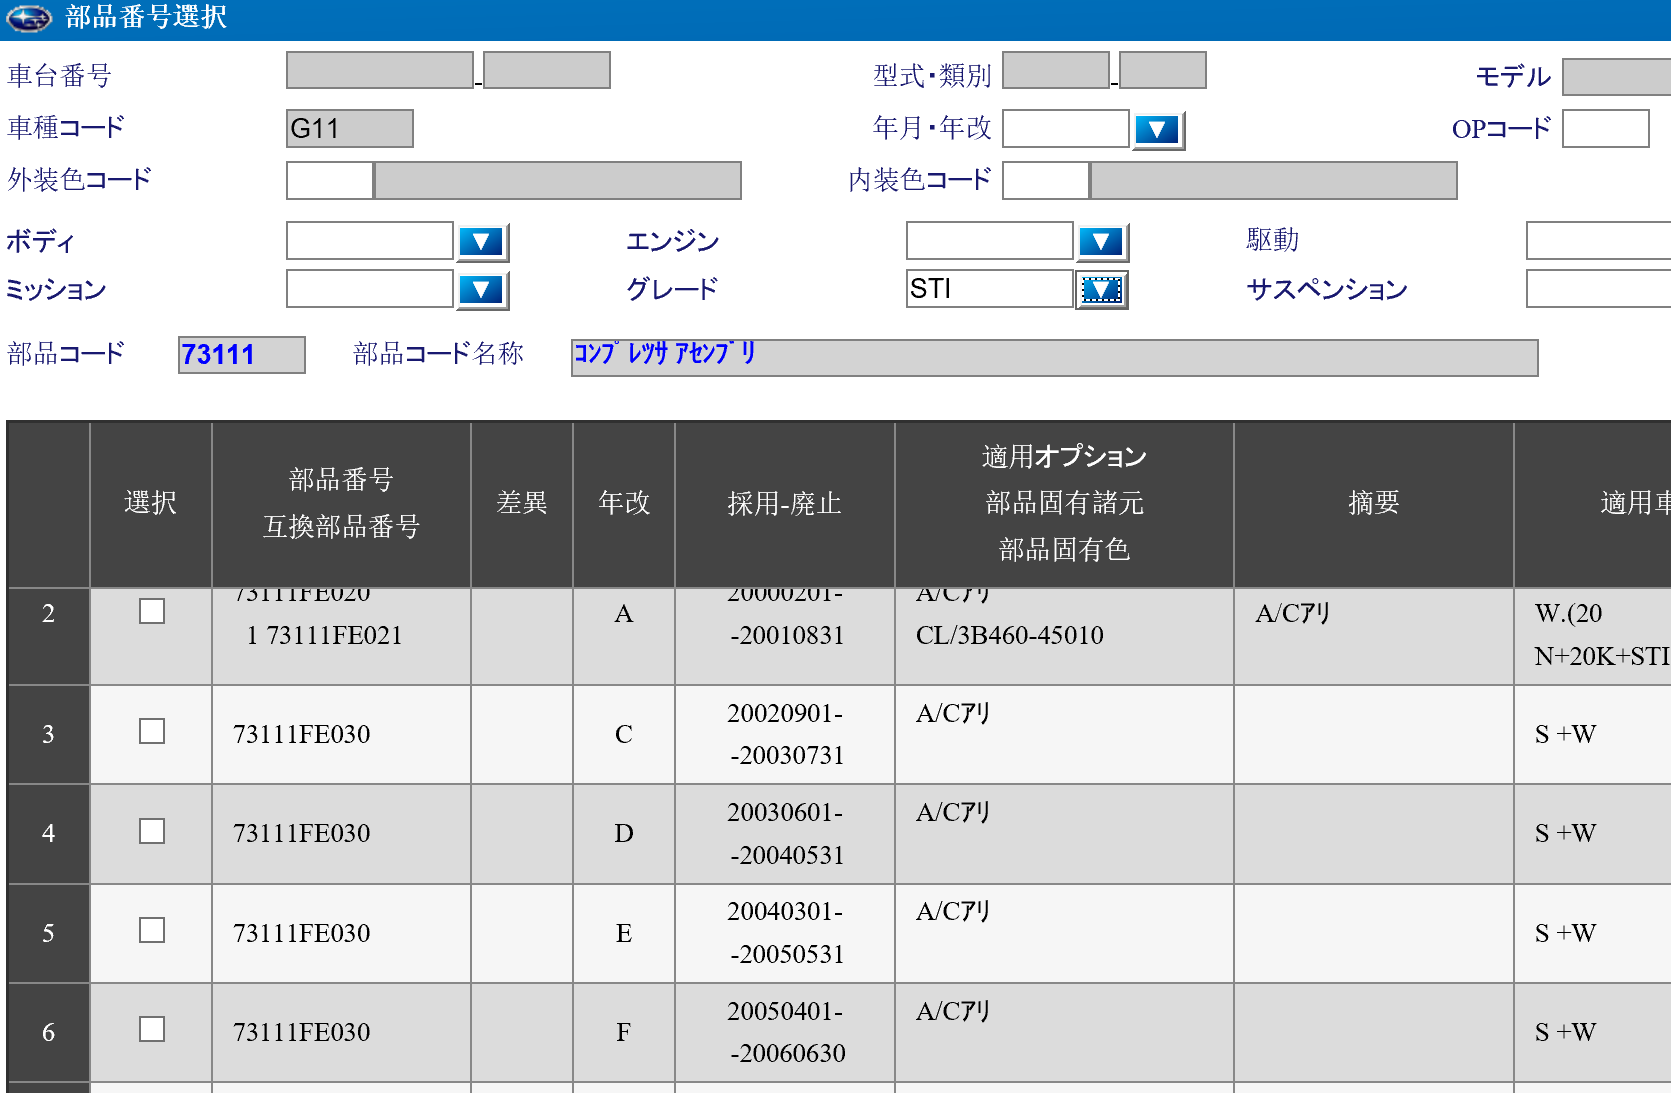Click the Subaru logo icon in title bar
Image resolution: width=1671 pixels, height=1093 pixels.
[x=29, y=18]
